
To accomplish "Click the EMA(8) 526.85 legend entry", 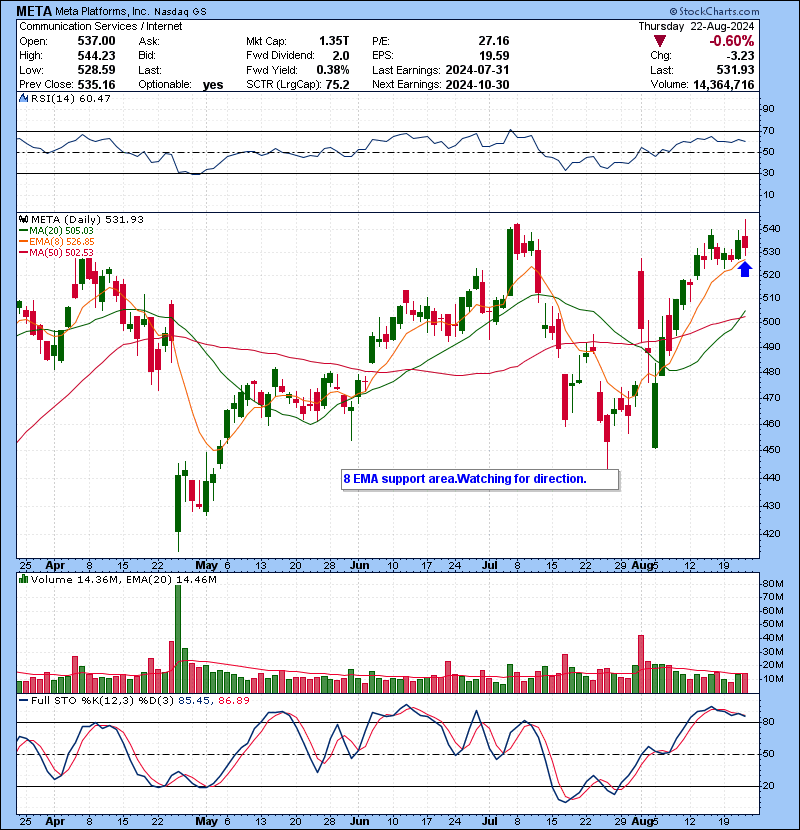I will point(62,241).
